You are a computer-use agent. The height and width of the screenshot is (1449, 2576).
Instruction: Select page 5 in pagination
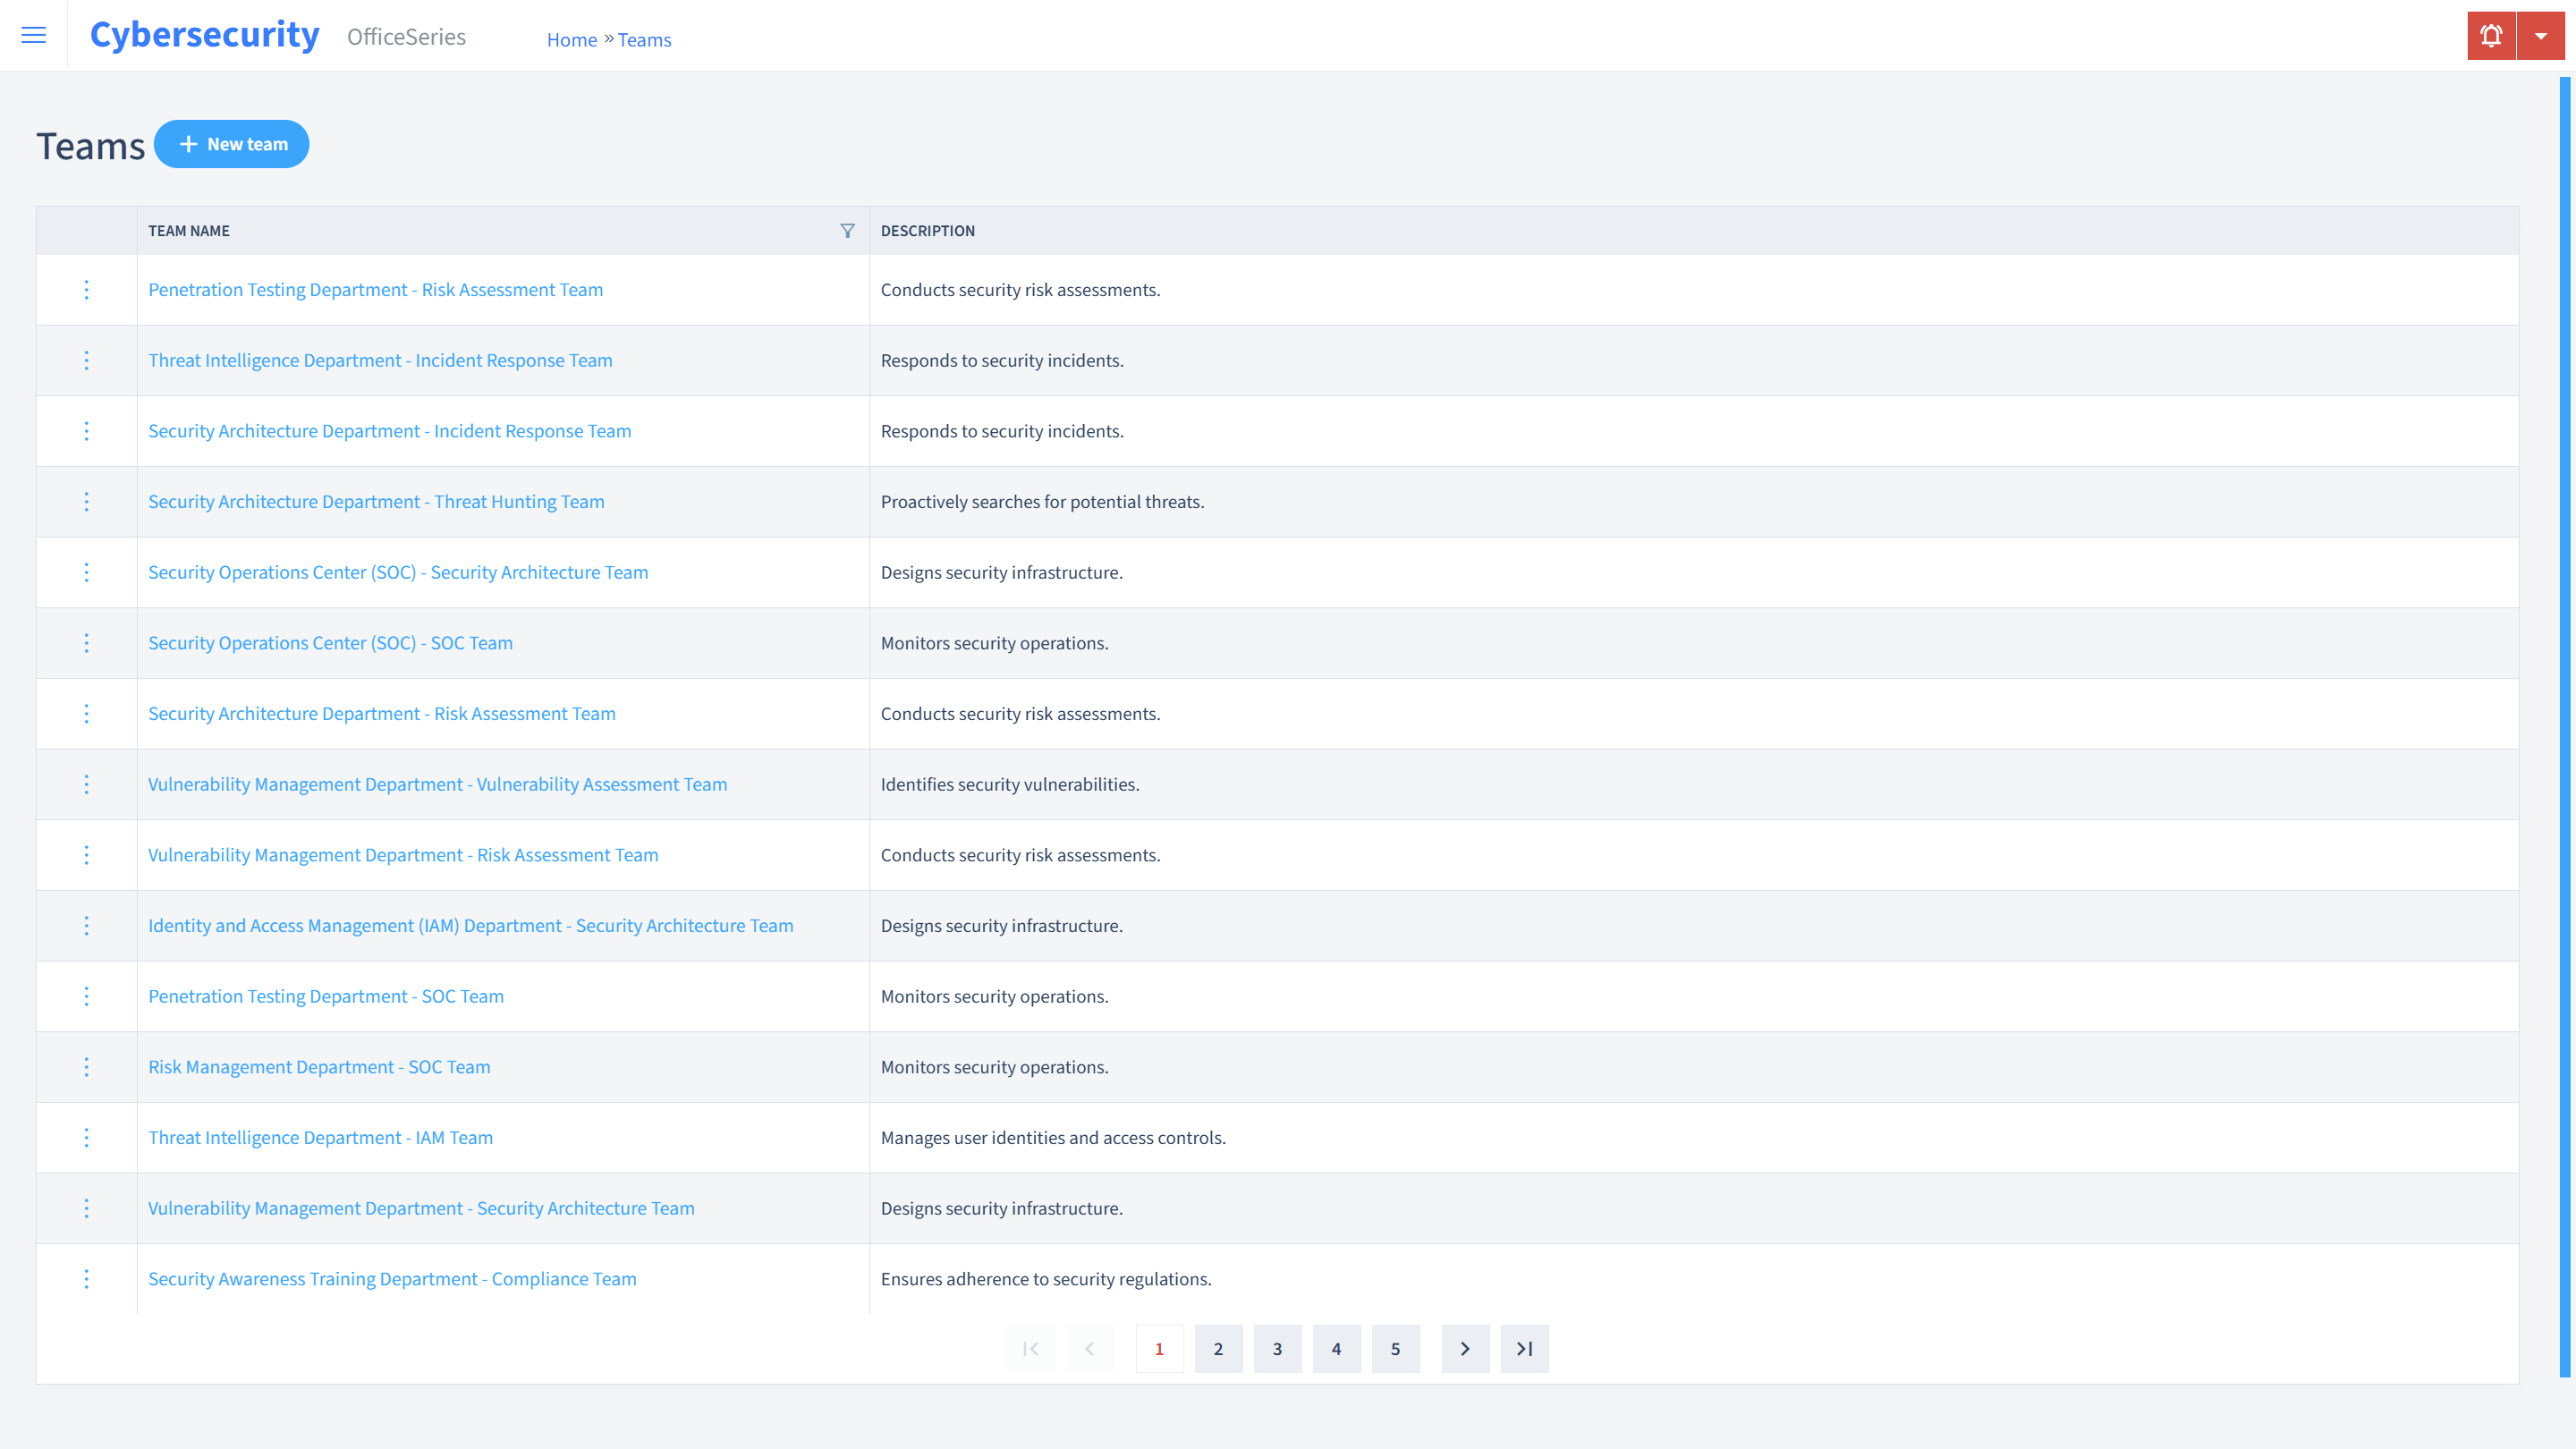point(1396,1348)
